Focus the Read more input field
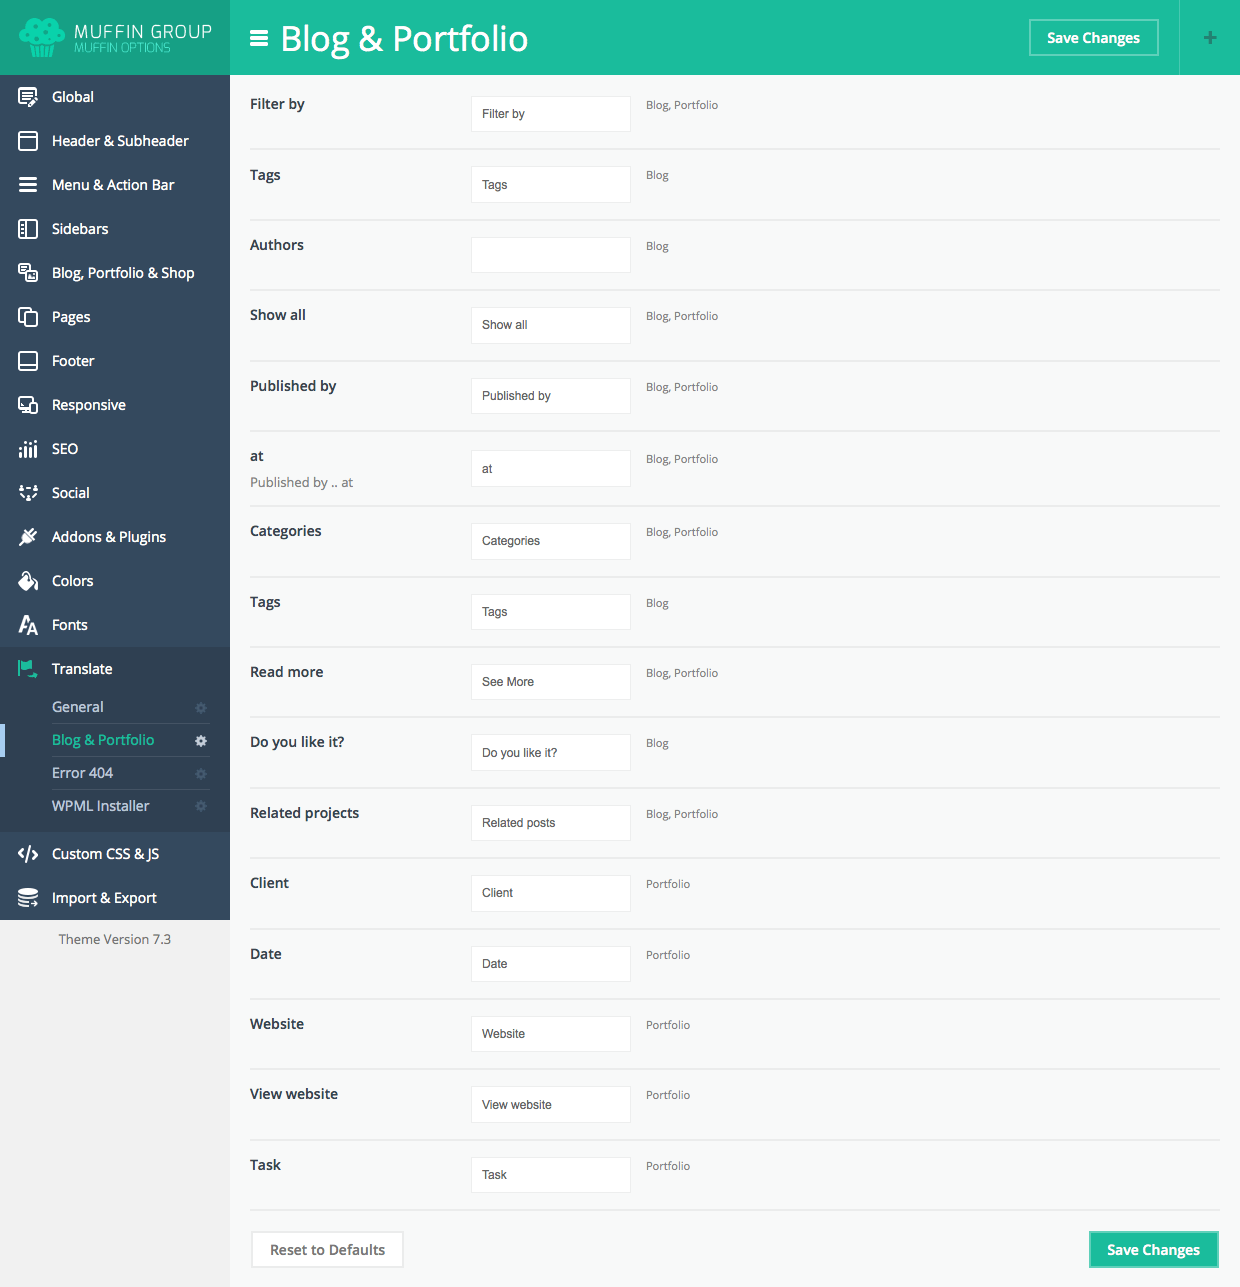1240x1287 pixels. pyautogui.click(x=550, y=682)
